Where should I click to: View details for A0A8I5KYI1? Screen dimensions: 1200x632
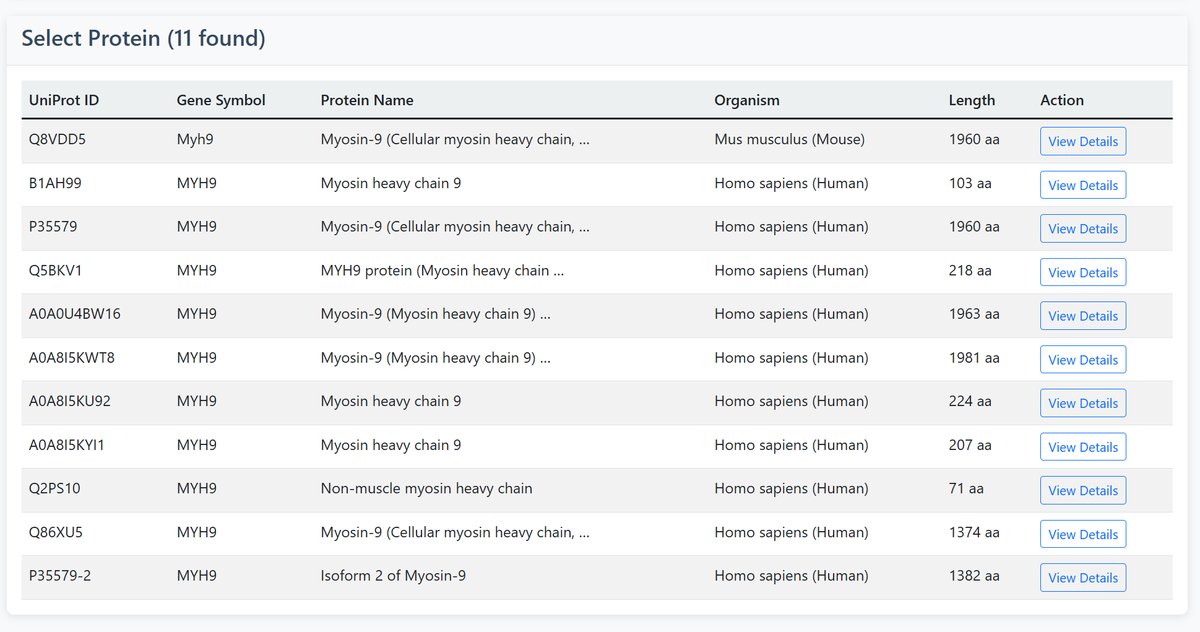point(1083,447)
